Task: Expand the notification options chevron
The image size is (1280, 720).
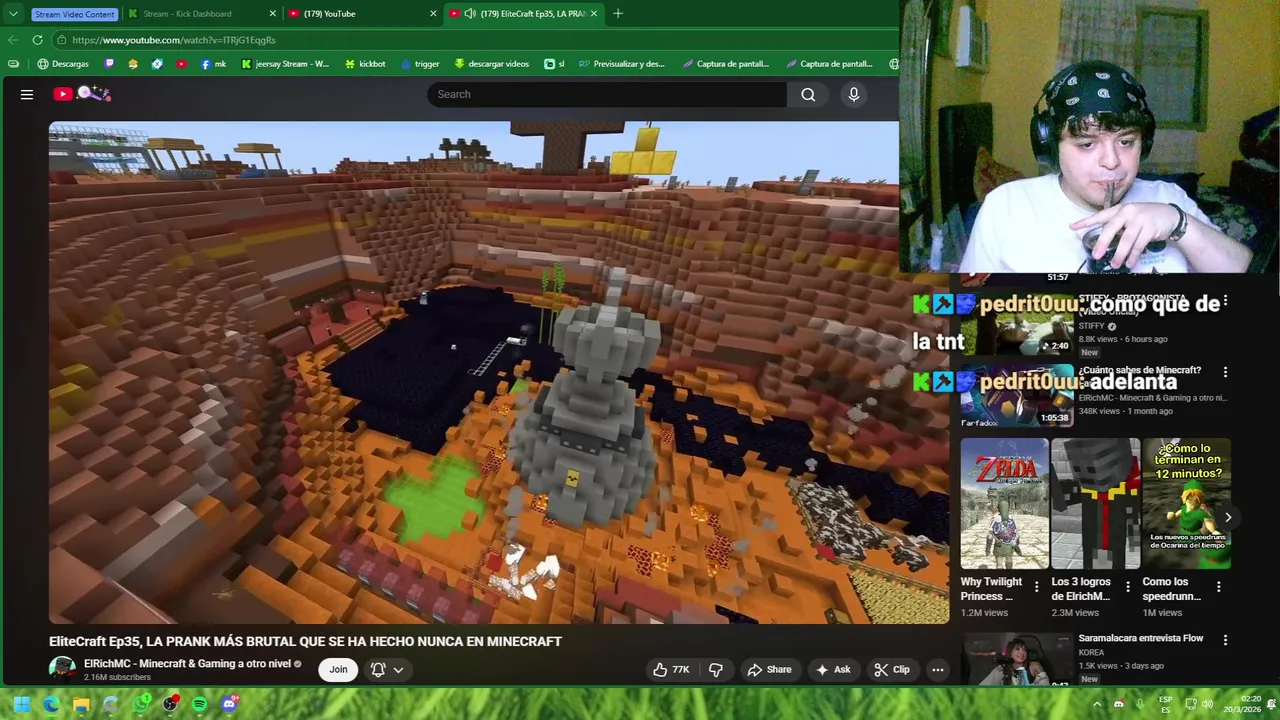Action: click(x=398, y=670)
